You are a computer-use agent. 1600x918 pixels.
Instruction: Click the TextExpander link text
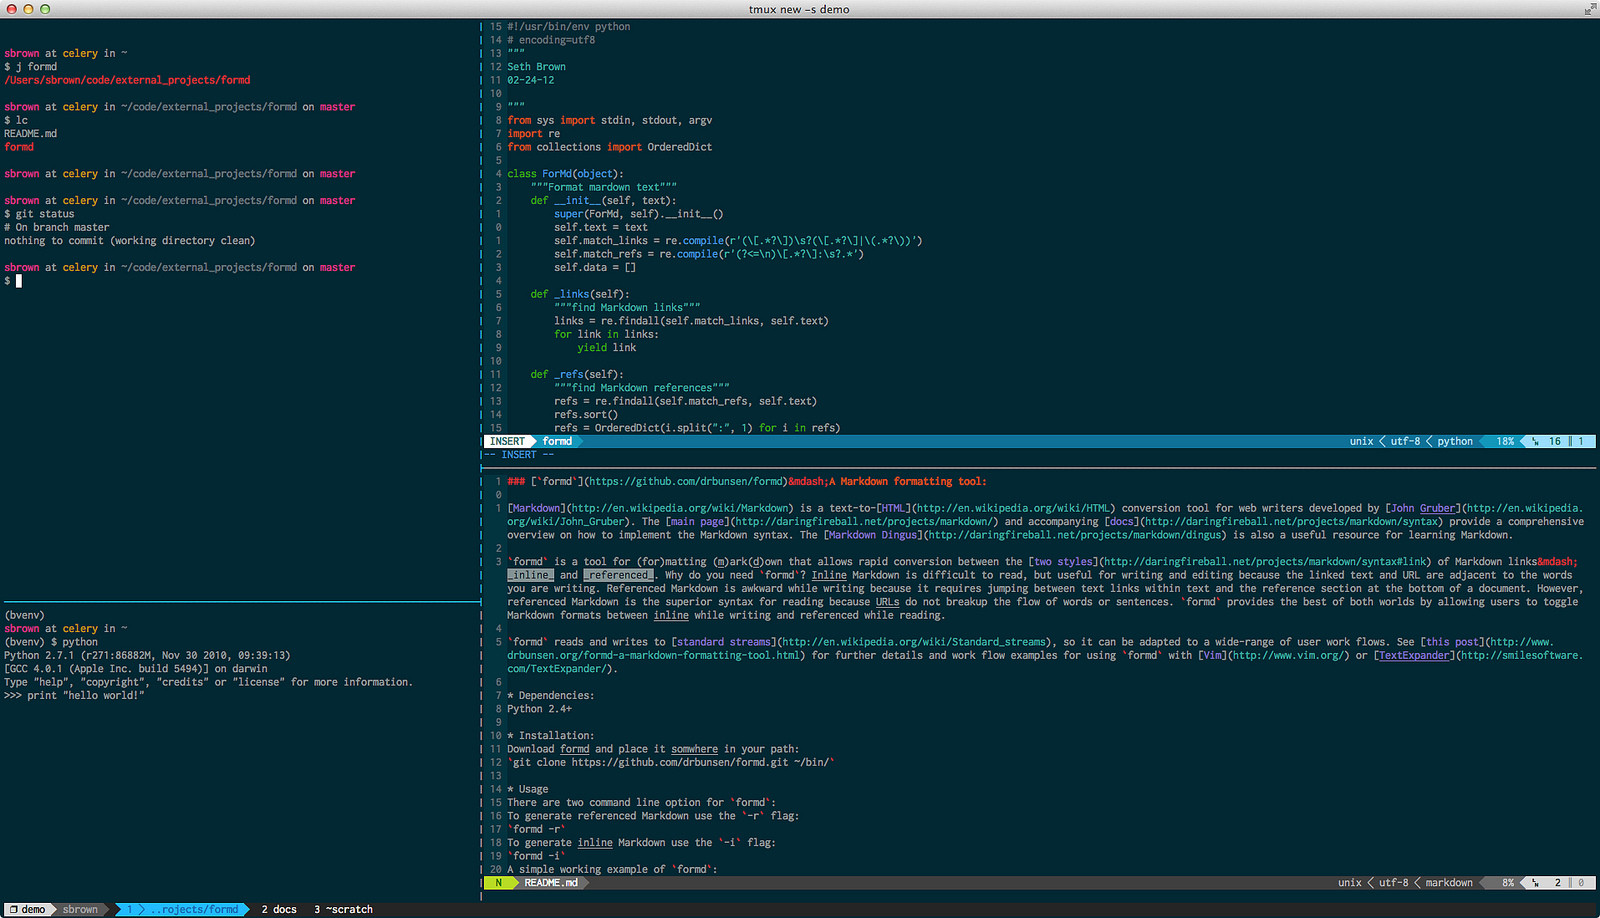click(x=1414, y=655)
